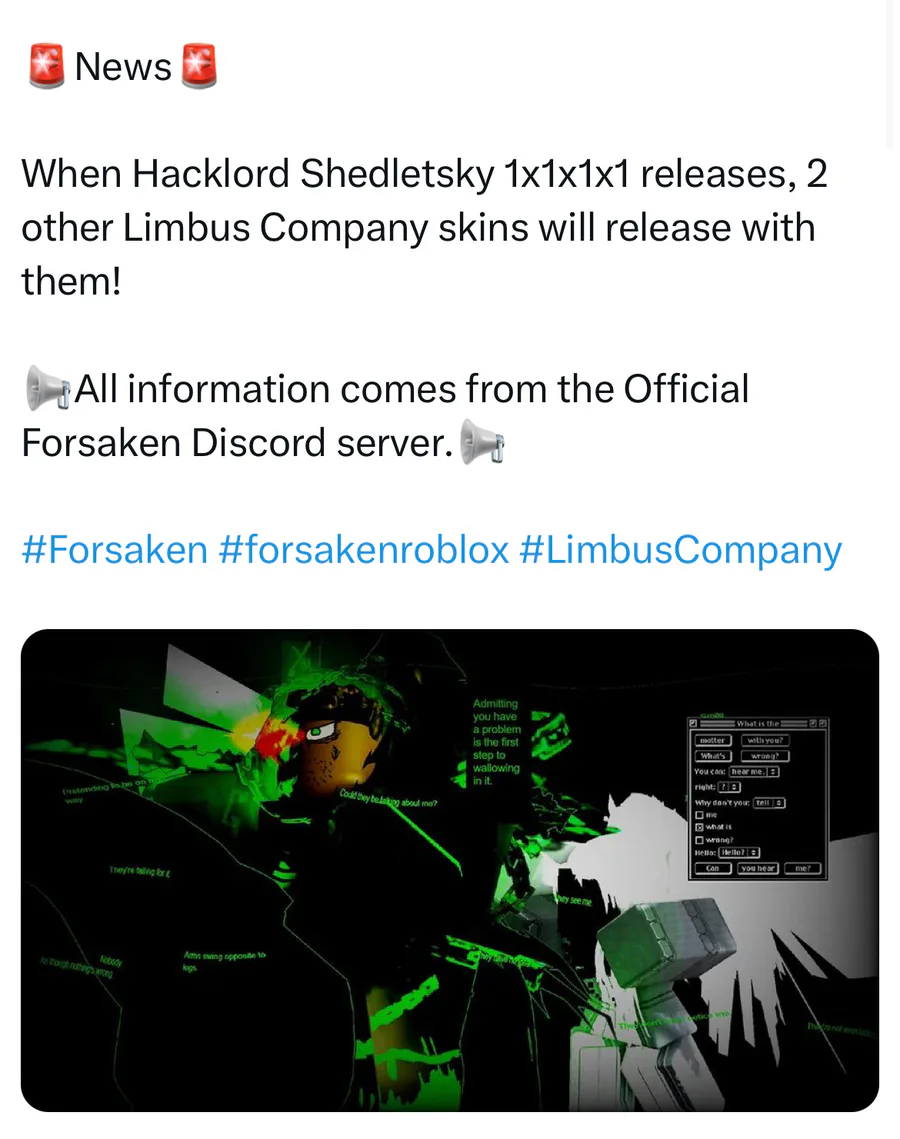The image size is (900, 1139).
Task: Click the megaphone emoji after 'server.'
Action: (x=482, y=442)
